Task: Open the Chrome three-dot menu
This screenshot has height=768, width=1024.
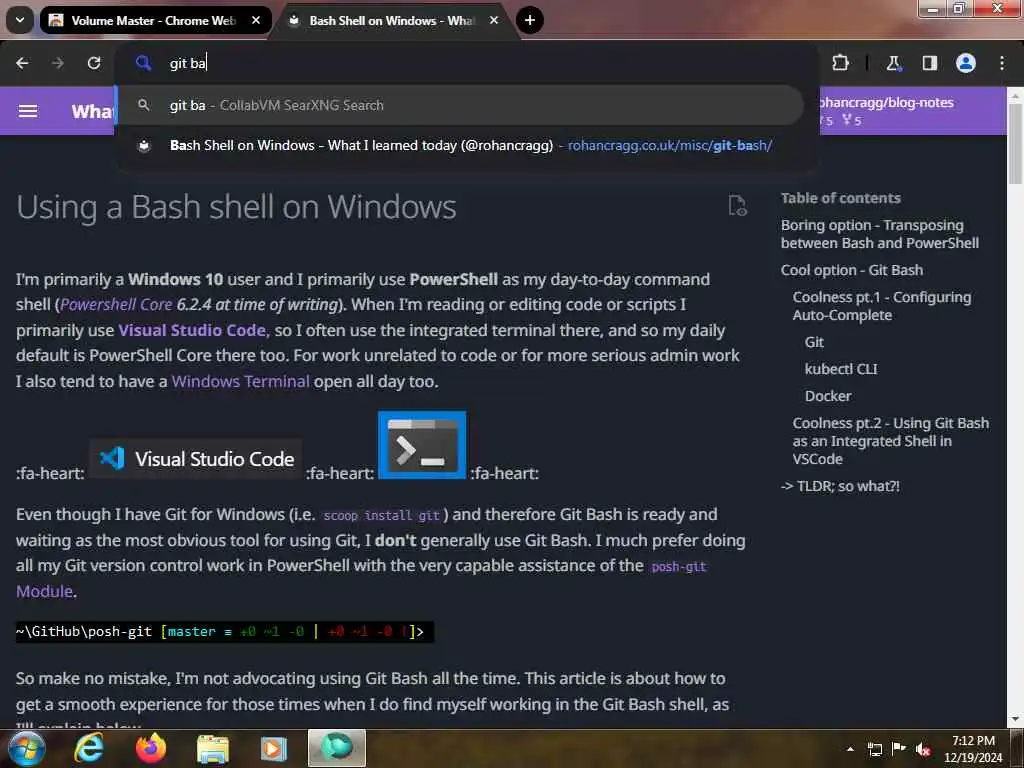Action: (1001, 63)
